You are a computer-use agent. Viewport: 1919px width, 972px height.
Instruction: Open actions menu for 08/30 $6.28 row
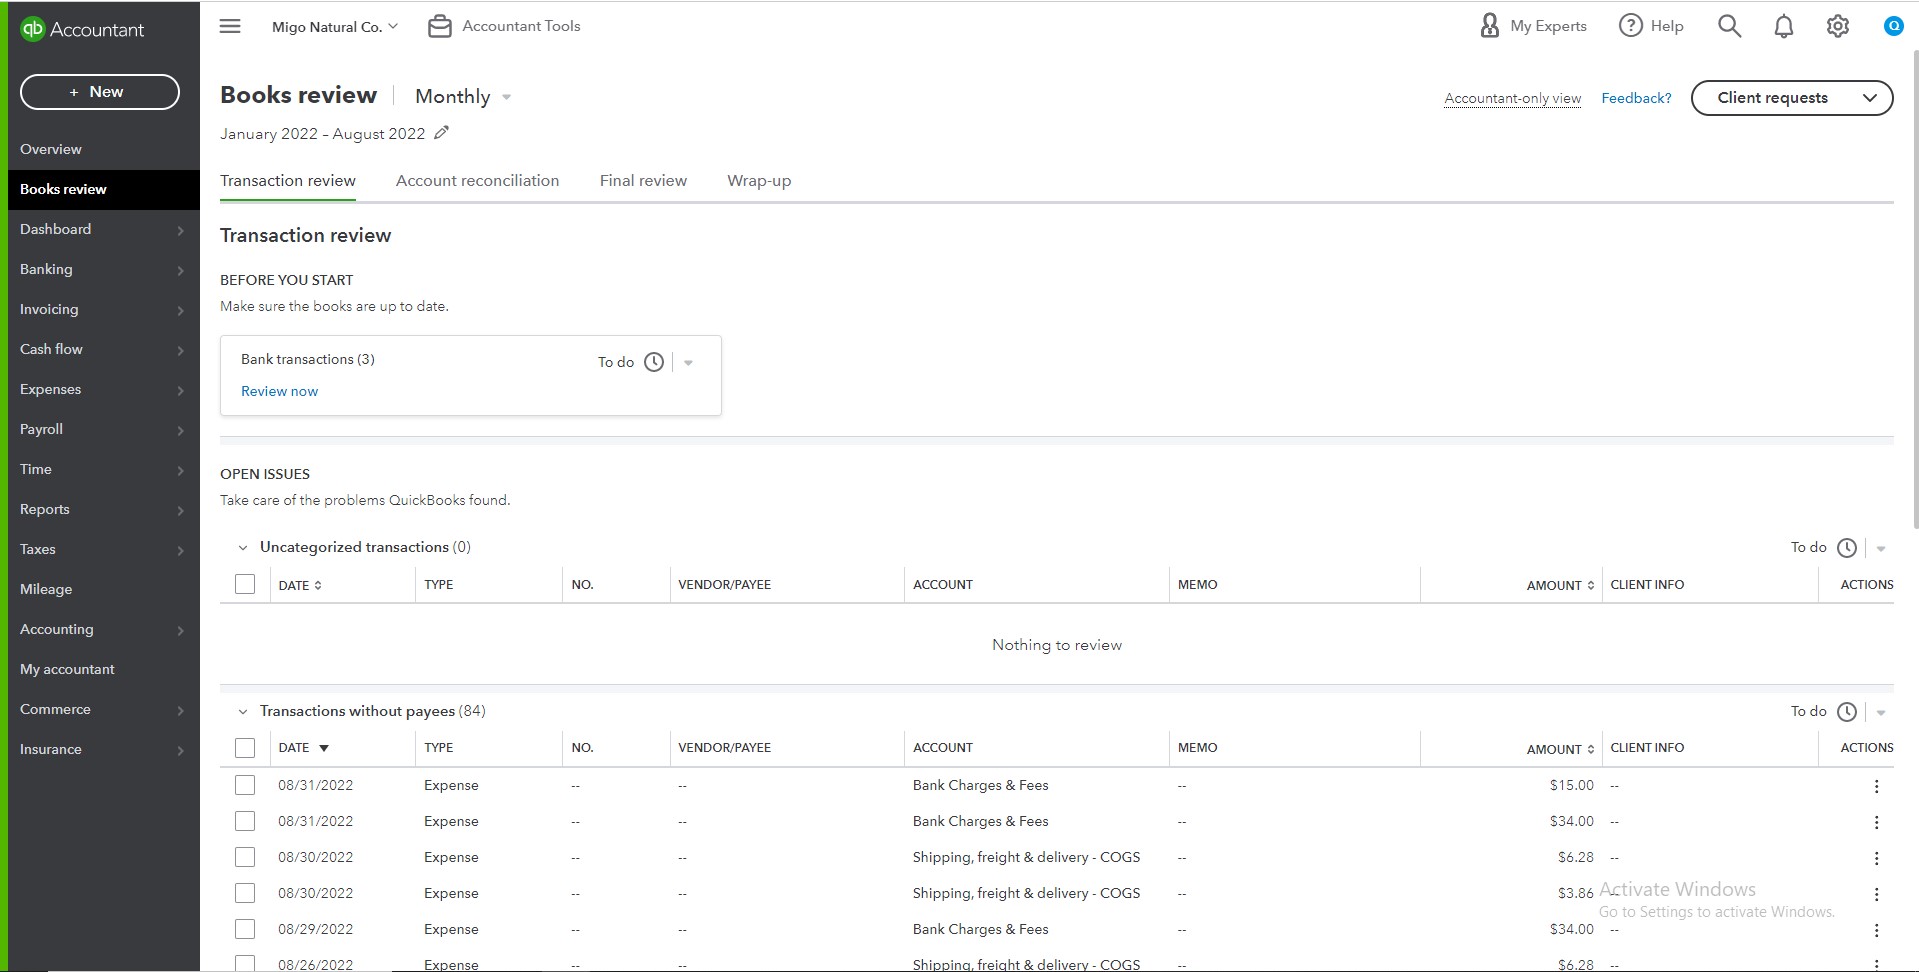pos(1876,858)
